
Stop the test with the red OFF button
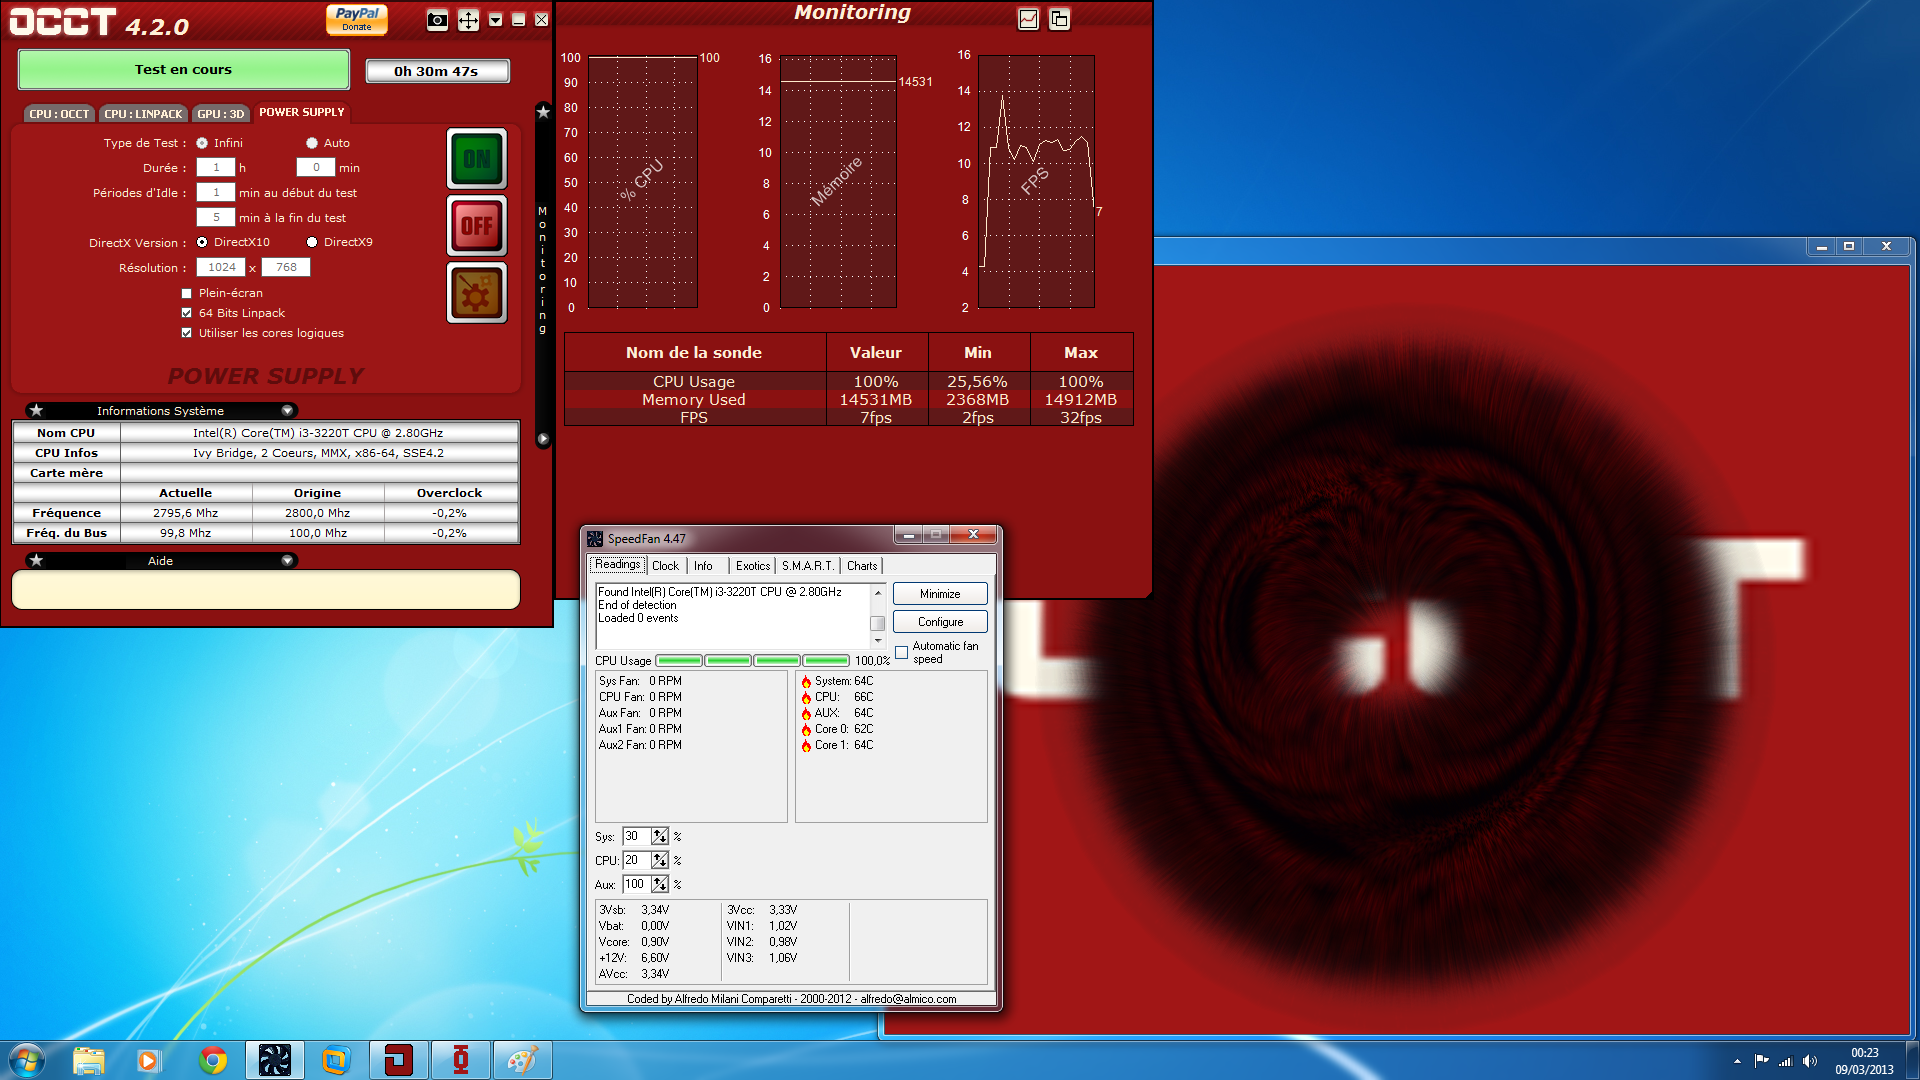pos(477,226)
